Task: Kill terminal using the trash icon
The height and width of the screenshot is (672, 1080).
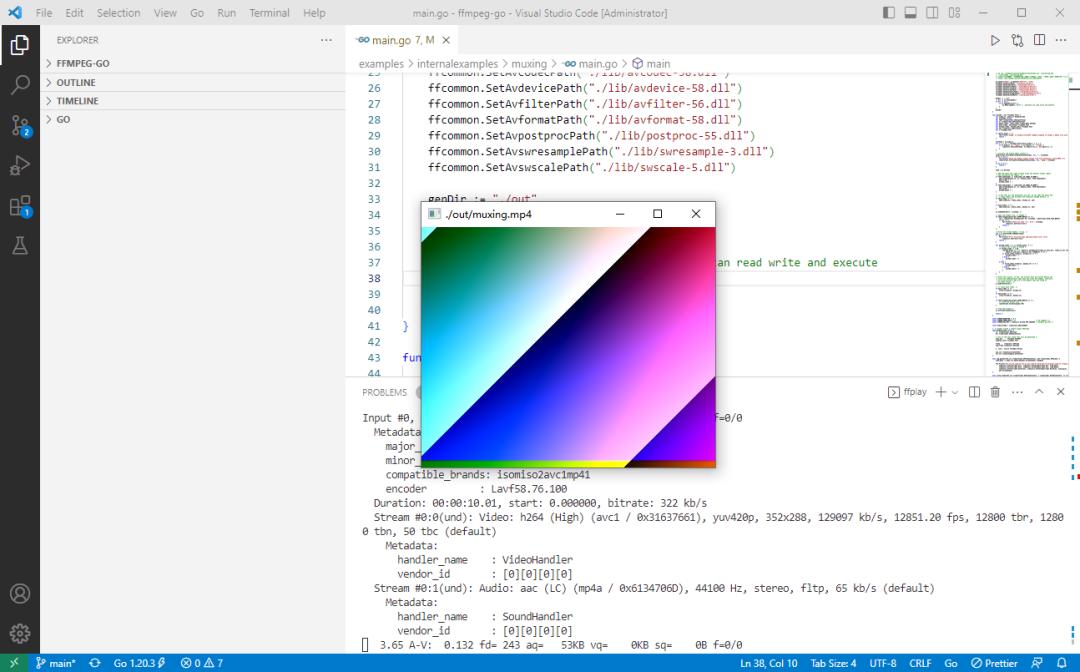Action: (995, 392)
